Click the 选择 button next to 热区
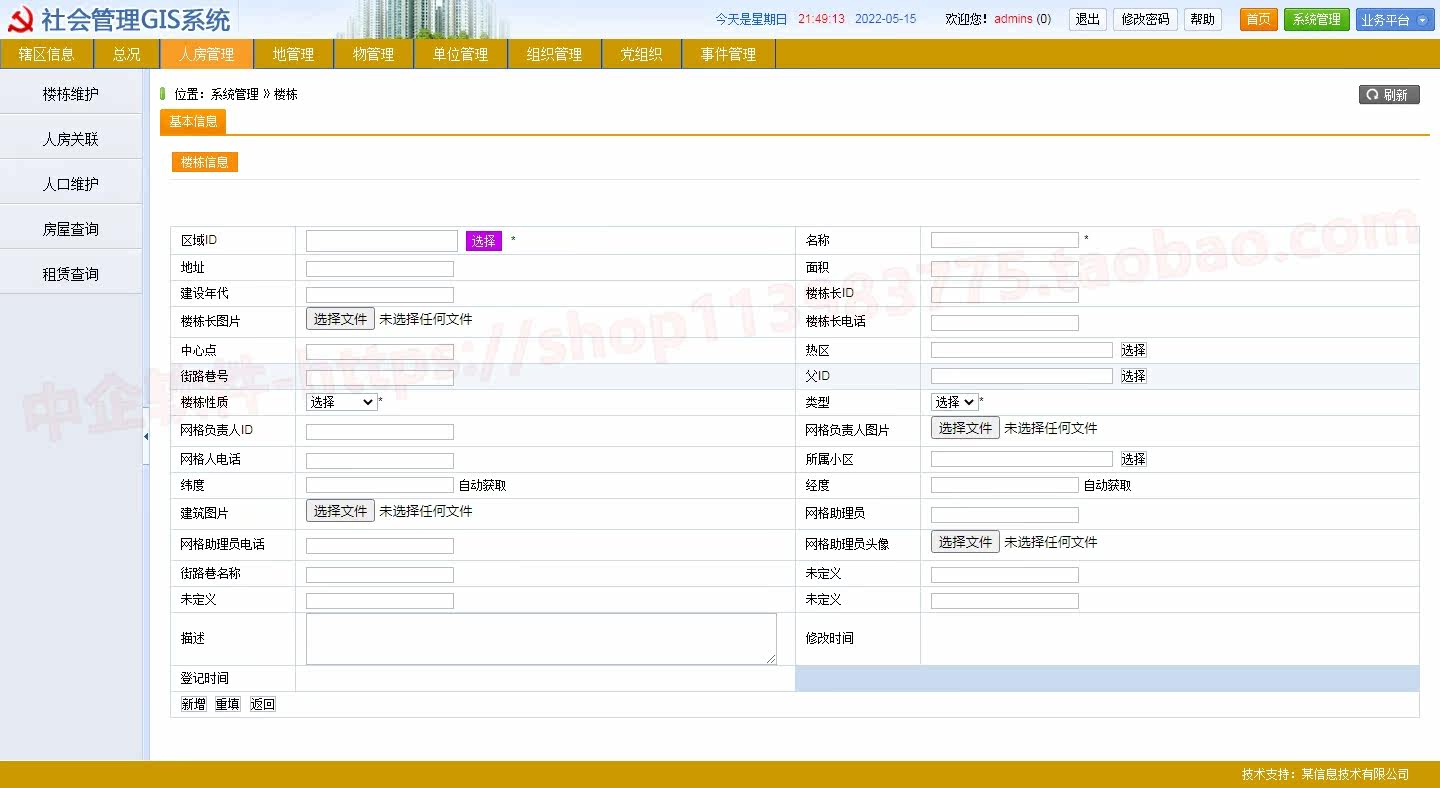The image size is (1440, 788). click(x=1133, y=350)
